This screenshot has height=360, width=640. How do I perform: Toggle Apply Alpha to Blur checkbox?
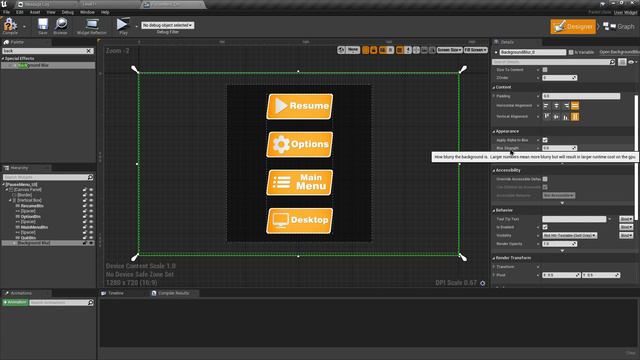coord(545,140)
